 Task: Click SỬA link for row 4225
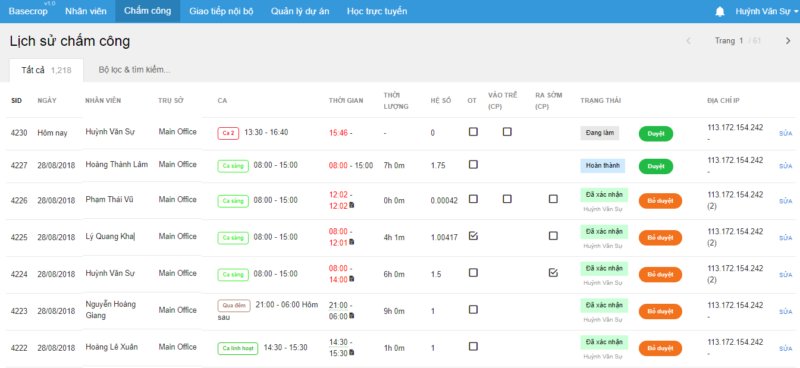(786, 238)
